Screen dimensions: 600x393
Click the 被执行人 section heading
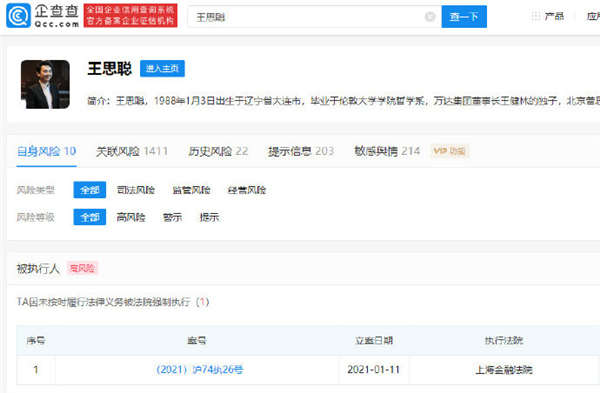coord(38,269)
